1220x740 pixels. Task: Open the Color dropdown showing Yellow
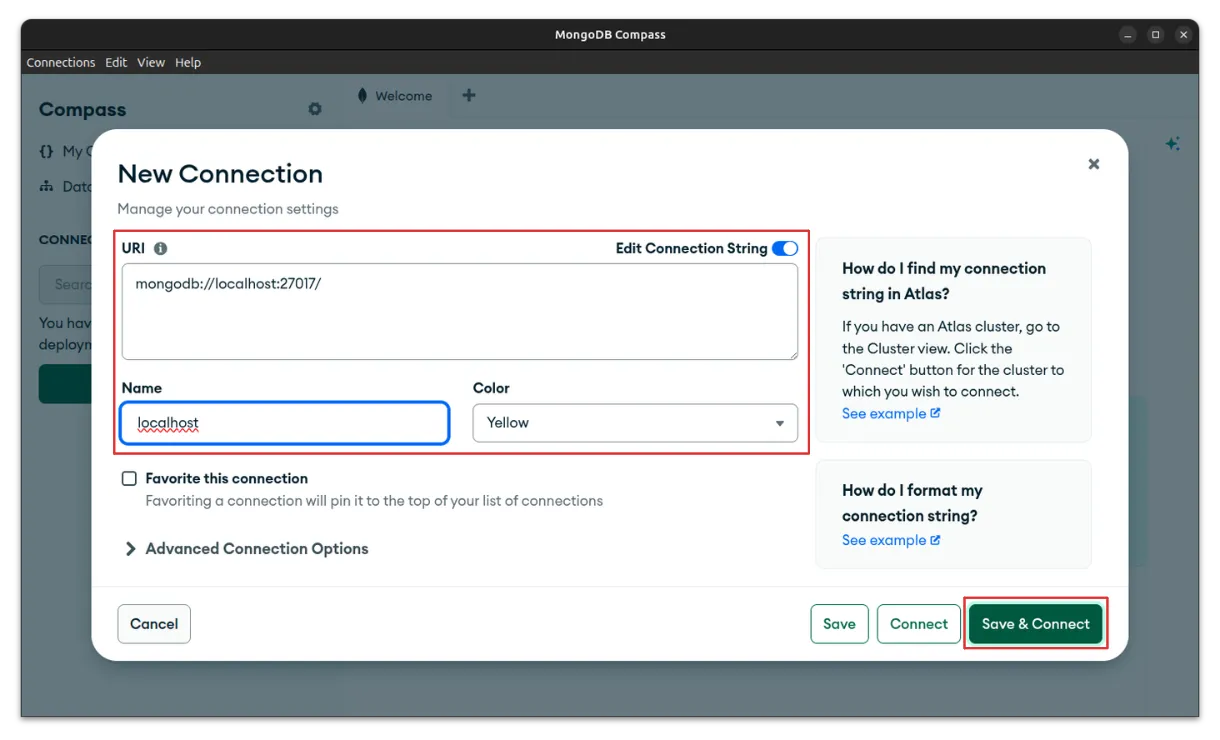[x=635, y=423]
